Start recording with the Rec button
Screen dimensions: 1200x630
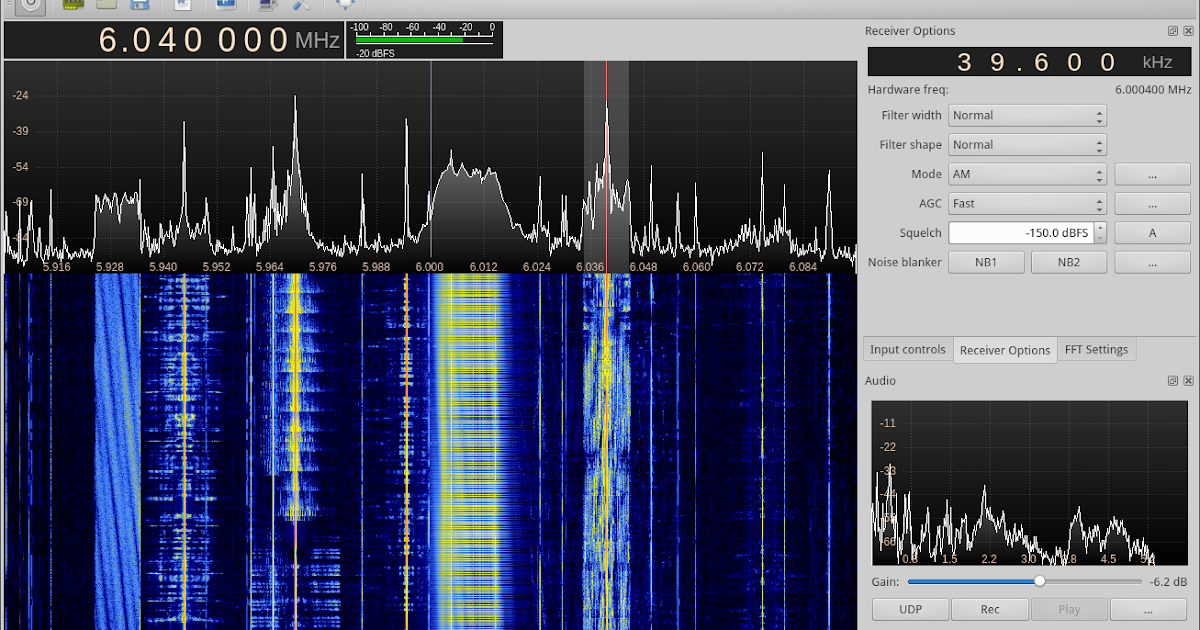990,608
